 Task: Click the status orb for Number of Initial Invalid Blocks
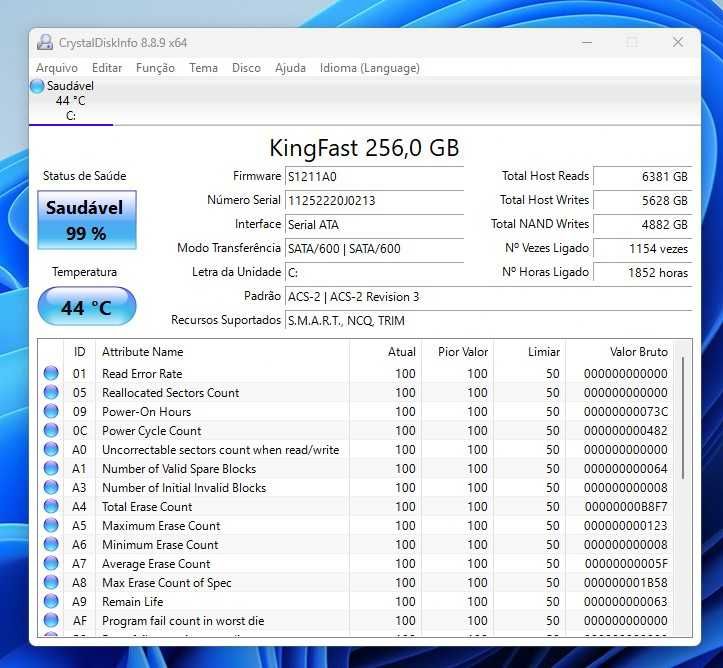tap(51, 487)
